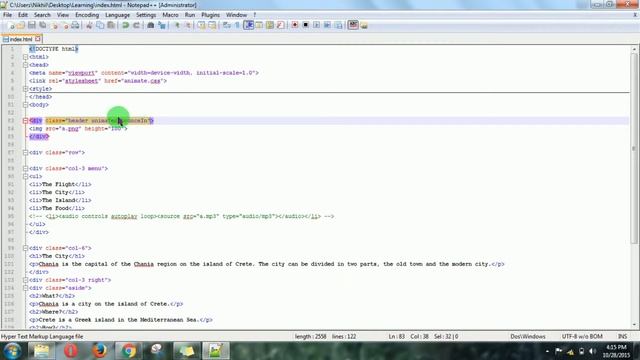640x360 pixels.
Task: Click Run Macro Multiple Times icon
Action: (x=327, y=25)
